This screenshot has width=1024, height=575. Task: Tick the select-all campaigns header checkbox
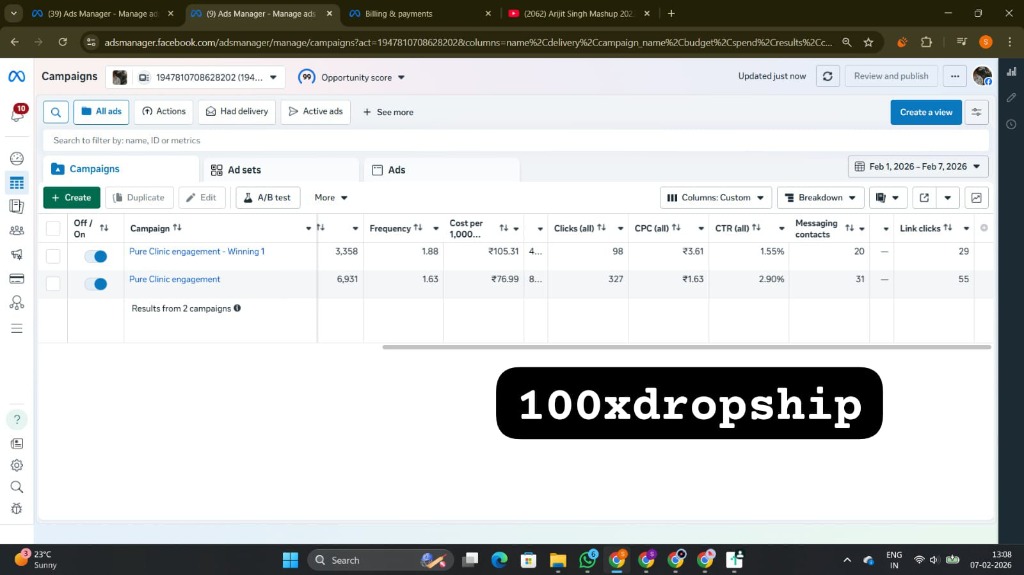coord(53,228)
